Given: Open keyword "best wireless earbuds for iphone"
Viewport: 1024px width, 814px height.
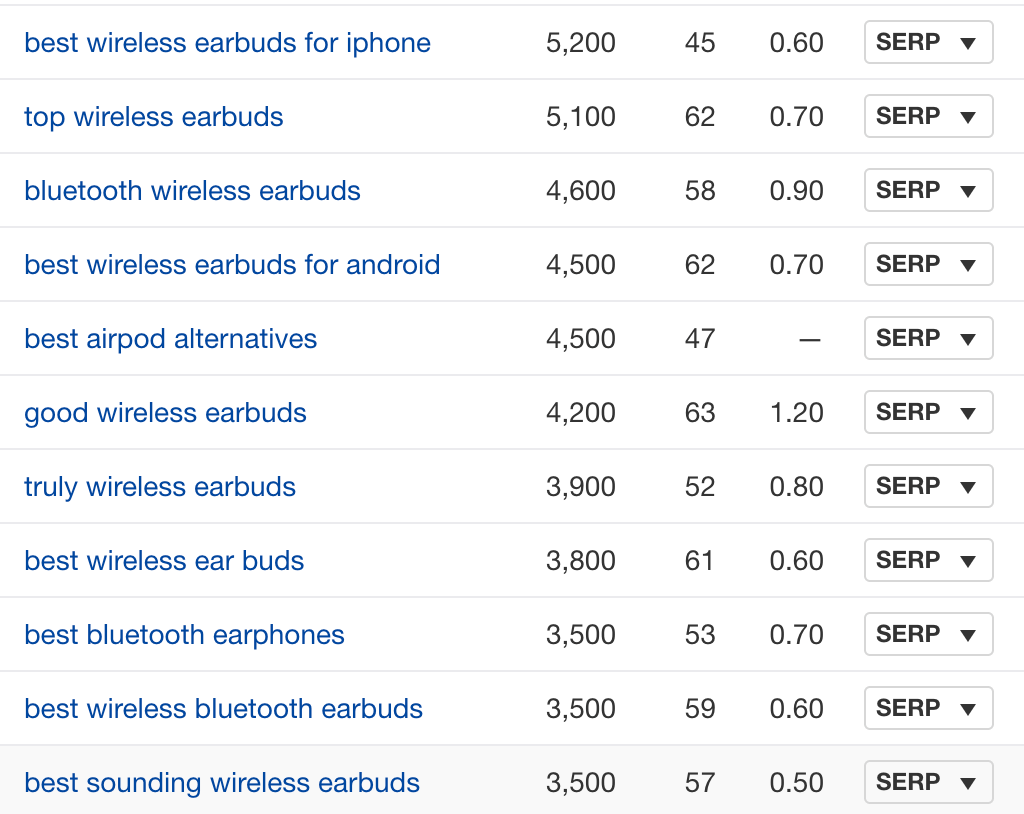Looking at the screenshot, I should (x=227, y=43).
